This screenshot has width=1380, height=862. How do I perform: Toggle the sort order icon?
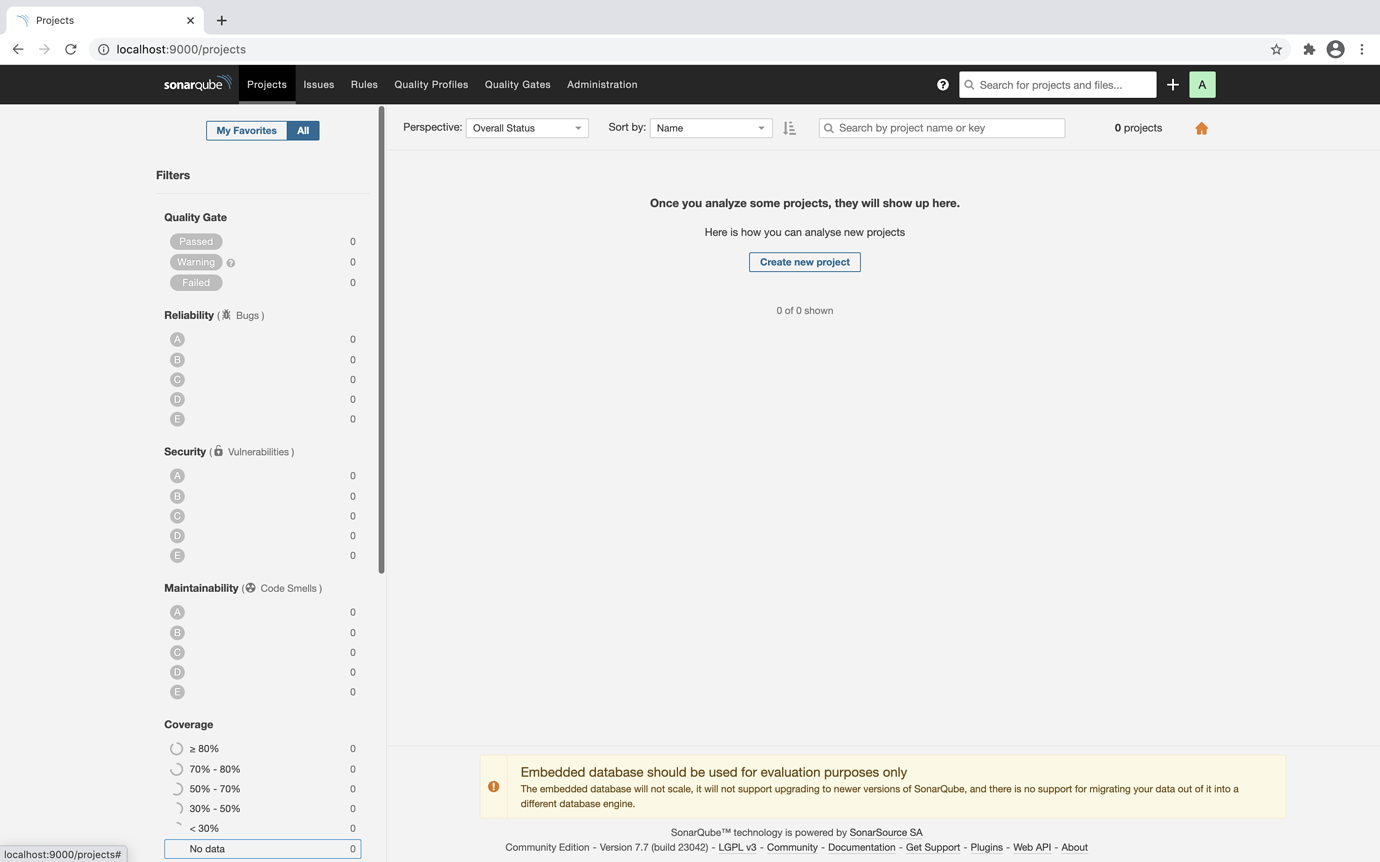(789, 128)
